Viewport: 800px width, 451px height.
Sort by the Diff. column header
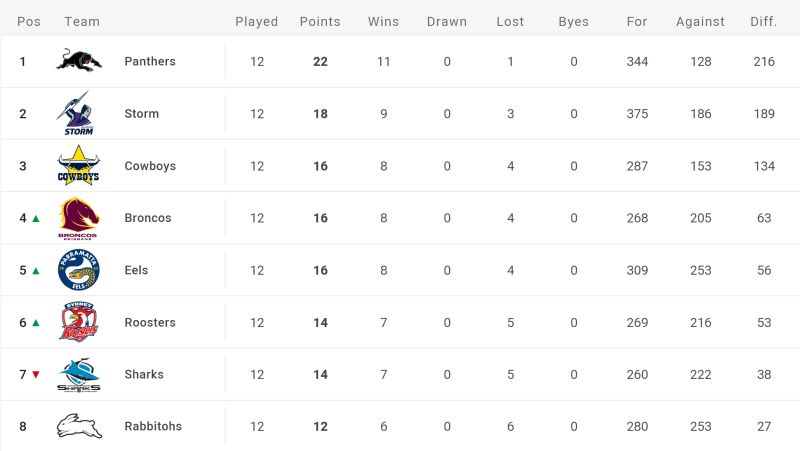point(764,21)
